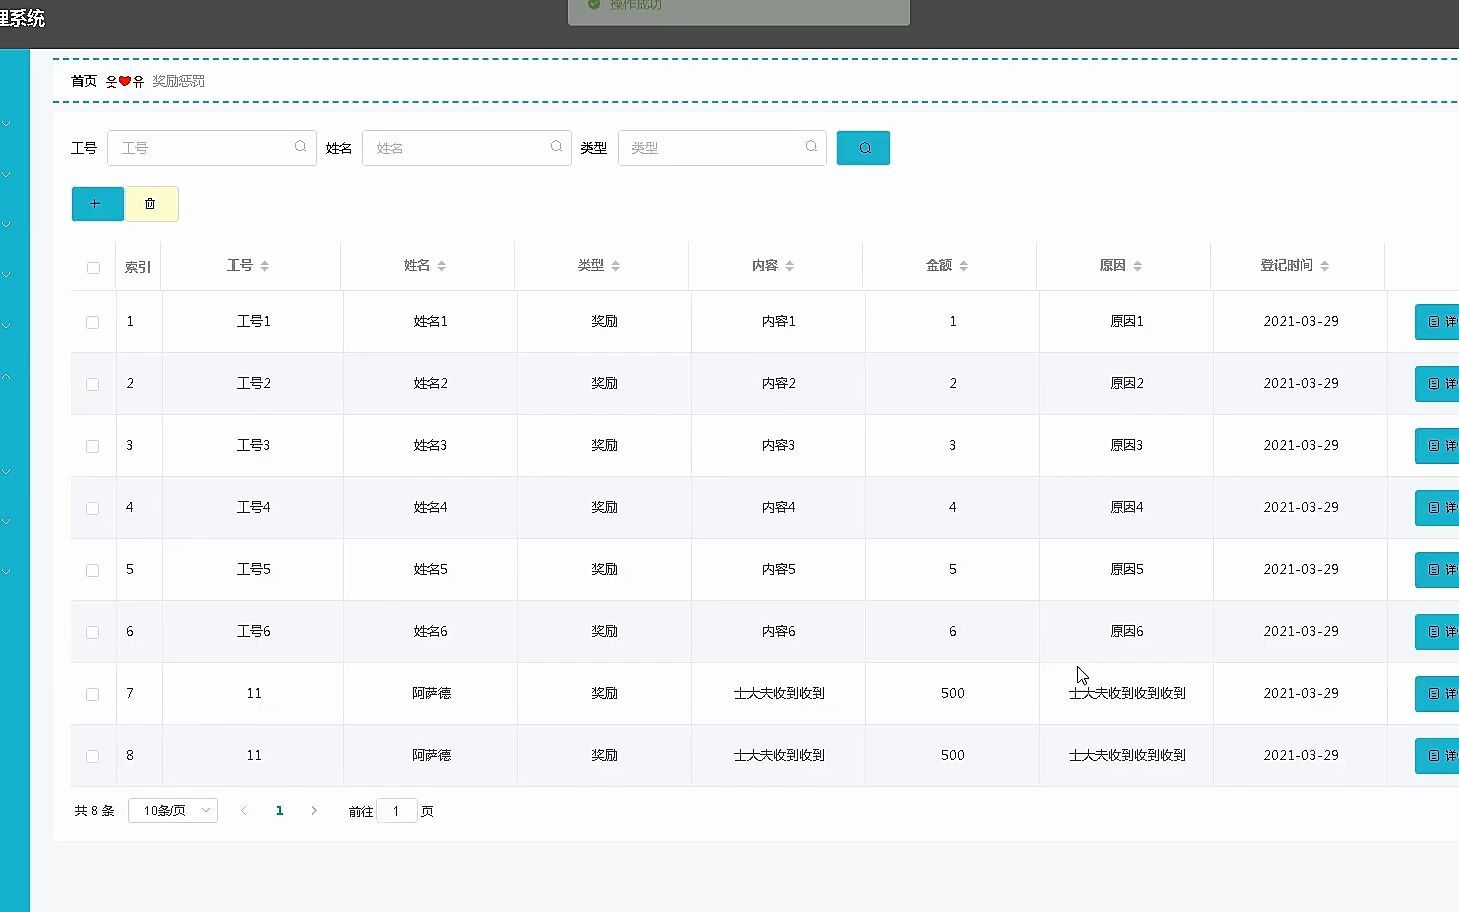The height and width of the screenshot is (912, 1459).
Task: Check the row 8 checkbox
Action: click(92, 756)
